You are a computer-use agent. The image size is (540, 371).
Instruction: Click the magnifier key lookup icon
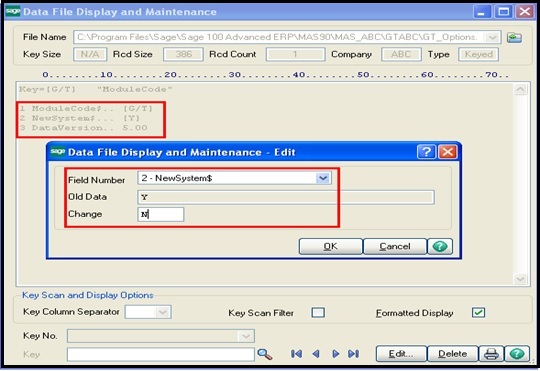click(x=264, y=354)
